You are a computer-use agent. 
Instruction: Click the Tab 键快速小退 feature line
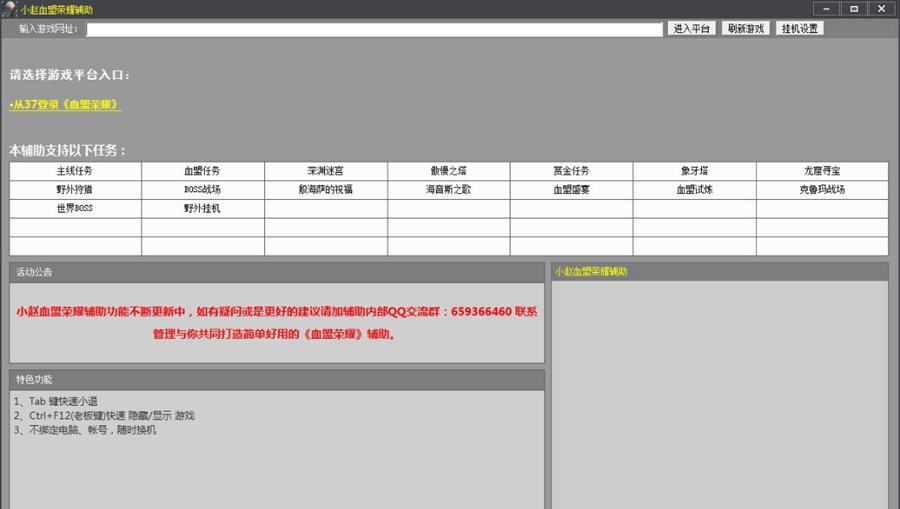[x=56, y=401]
